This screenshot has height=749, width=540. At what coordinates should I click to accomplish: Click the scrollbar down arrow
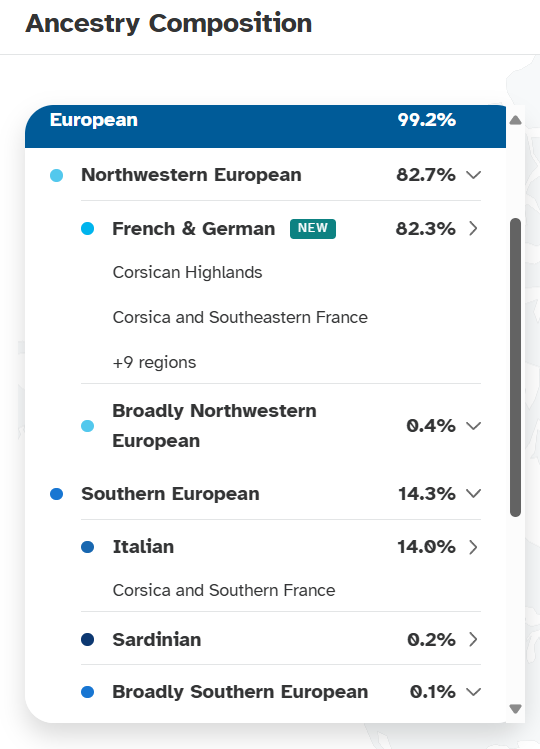tap(515, 709)
